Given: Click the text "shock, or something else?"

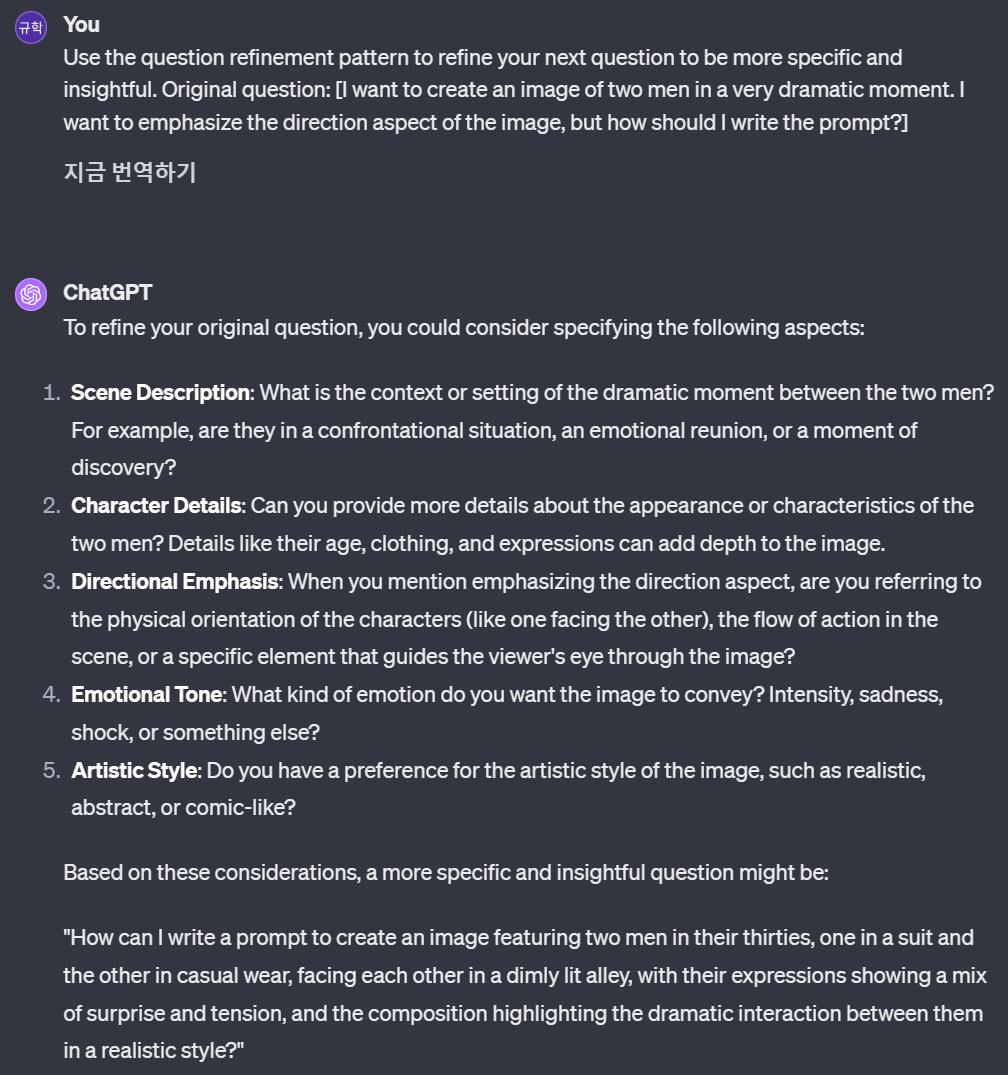Looking at the screenshot, I should tap(195, 732).
